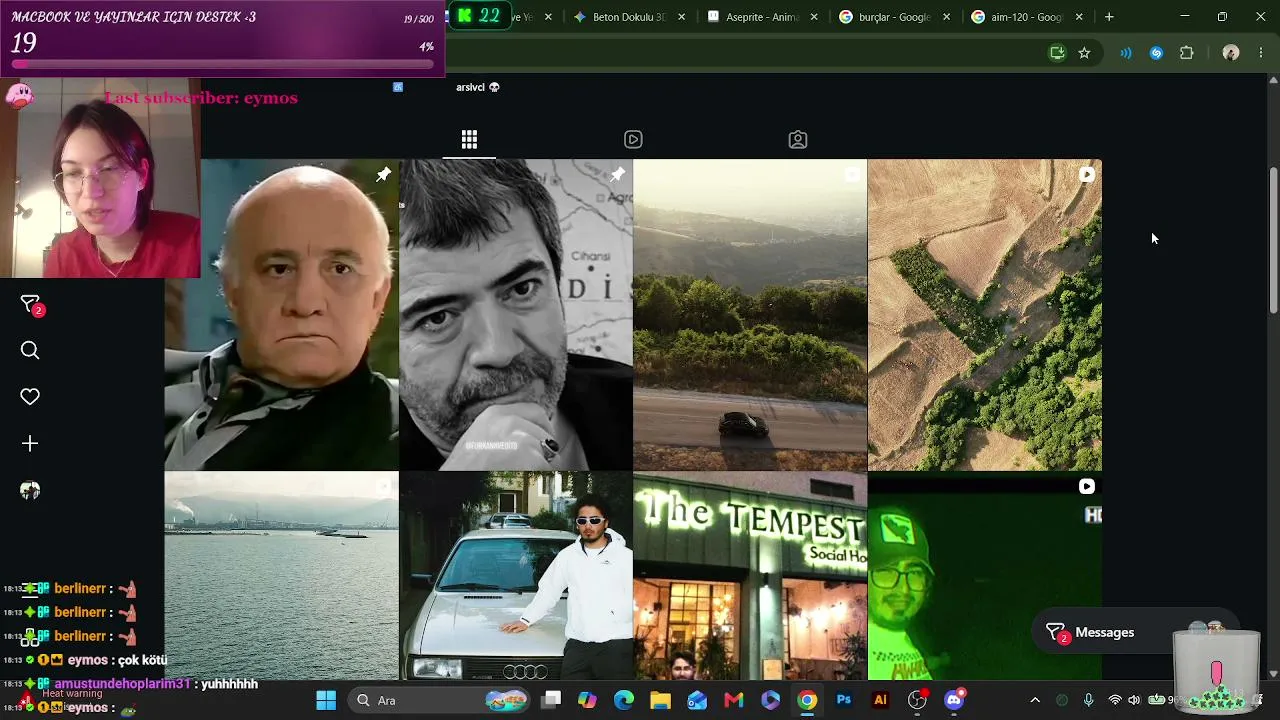This screenshot has width=1280, height=720.
Task: Open Adobe Illustrator from the taskbar
Action: coord(880,700)
